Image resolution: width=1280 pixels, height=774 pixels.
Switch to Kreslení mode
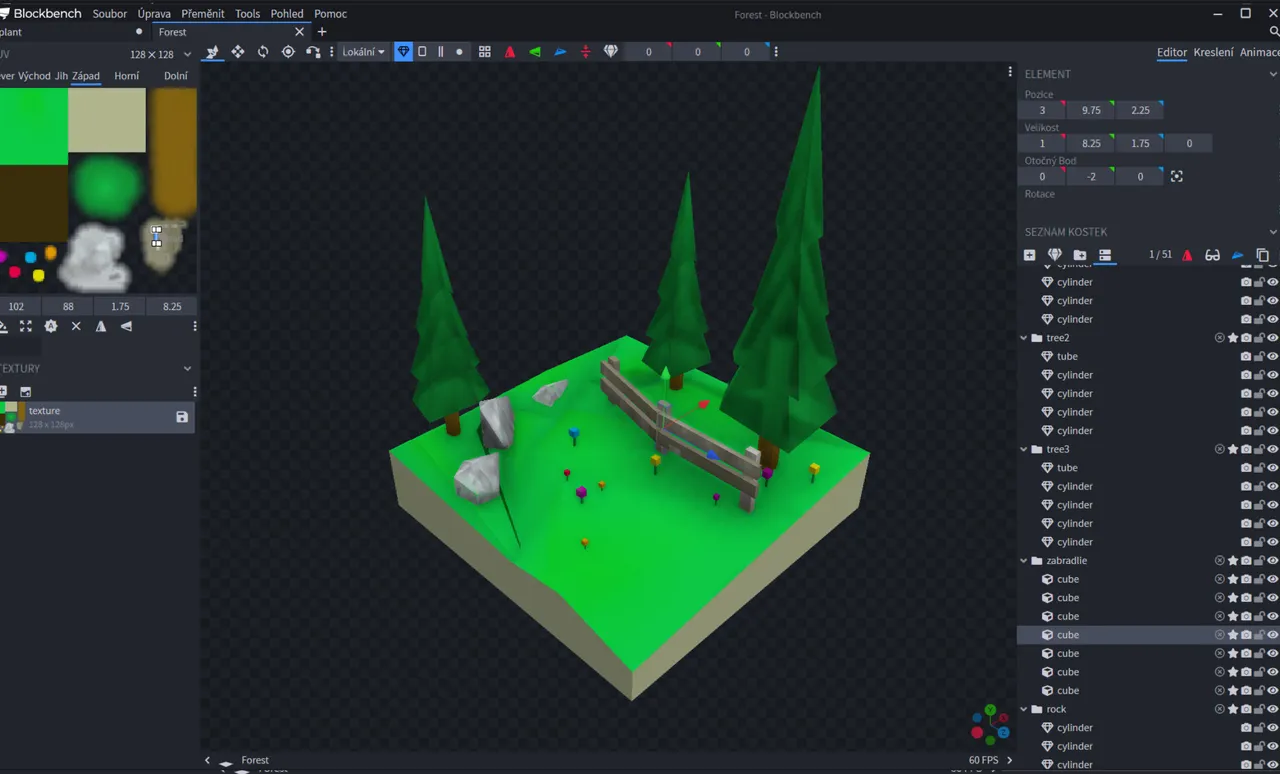1213,52
